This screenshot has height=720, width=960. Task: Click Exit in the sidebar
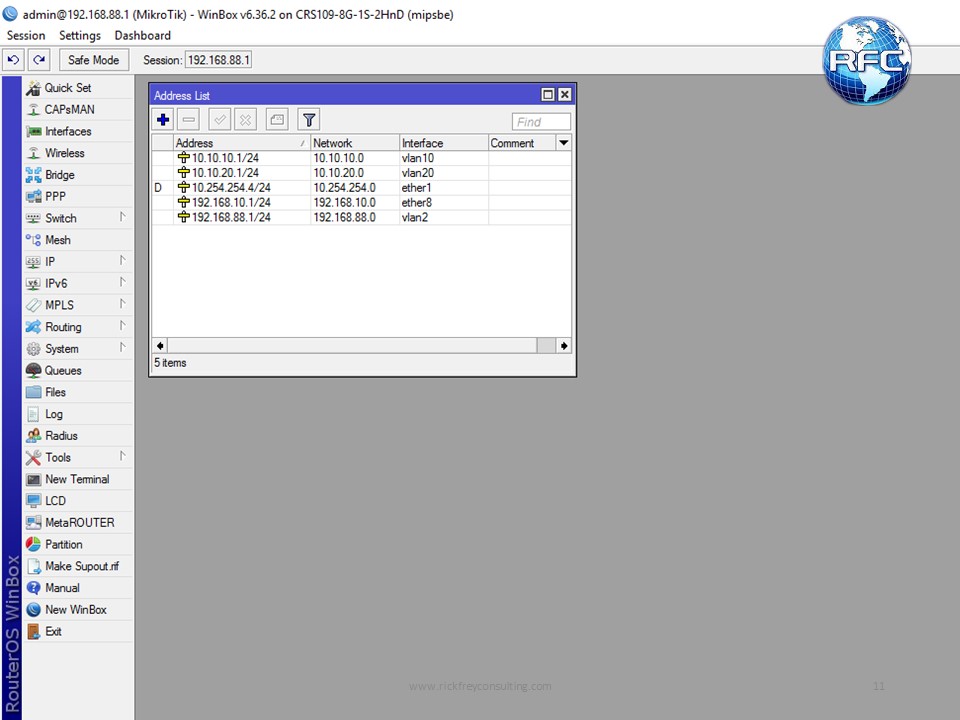[78, 631]
